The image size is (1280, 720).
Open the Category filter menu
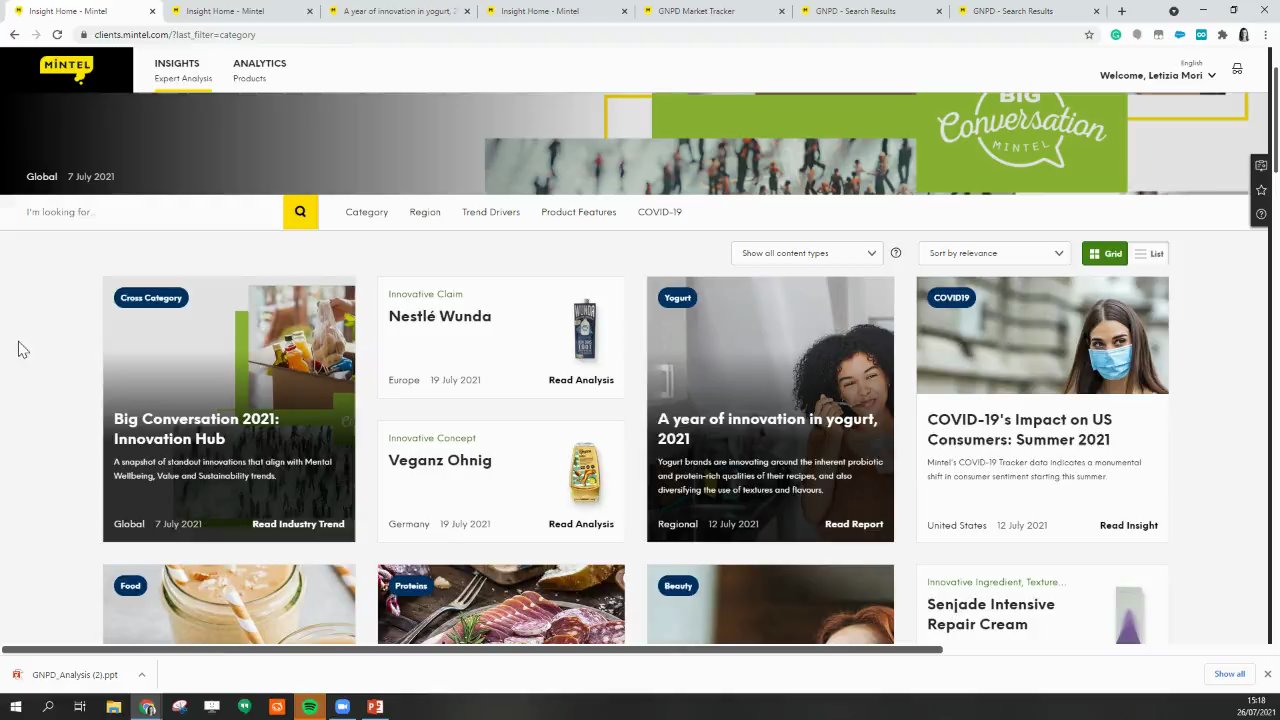[367, 212]
